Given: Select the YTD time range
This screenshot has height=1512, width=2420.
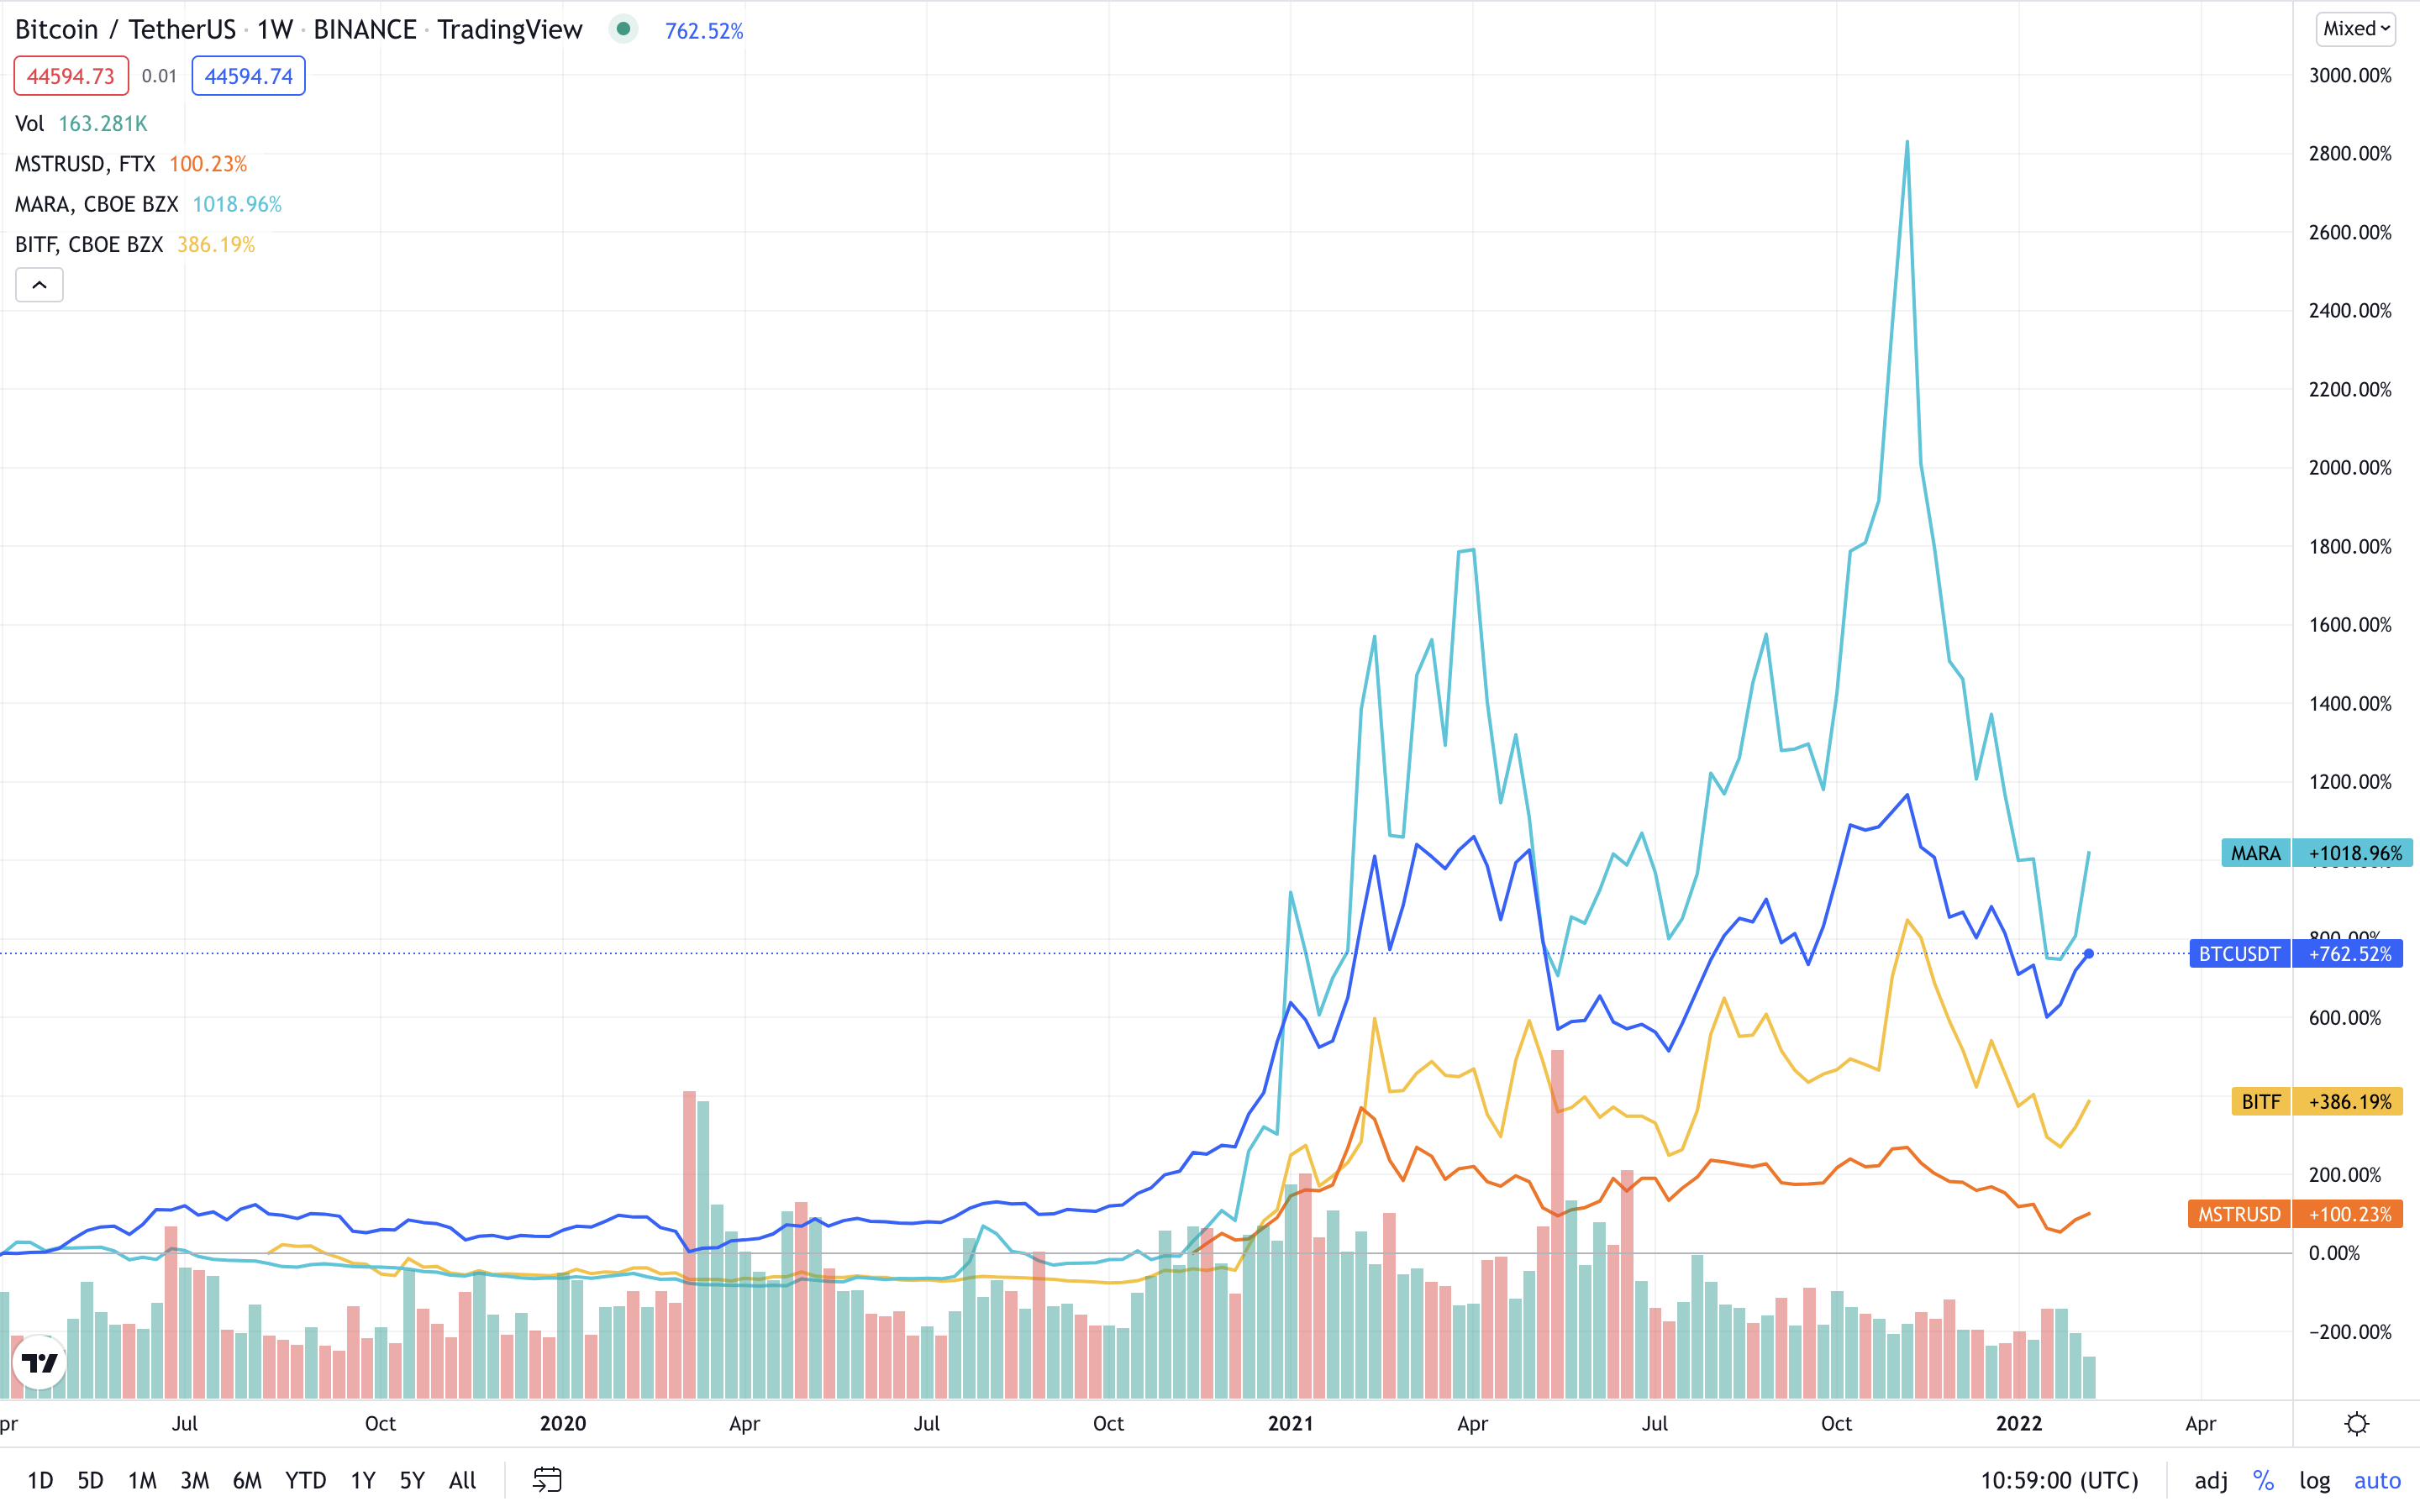Looking at the screenshot, I should coord(305,1480).
